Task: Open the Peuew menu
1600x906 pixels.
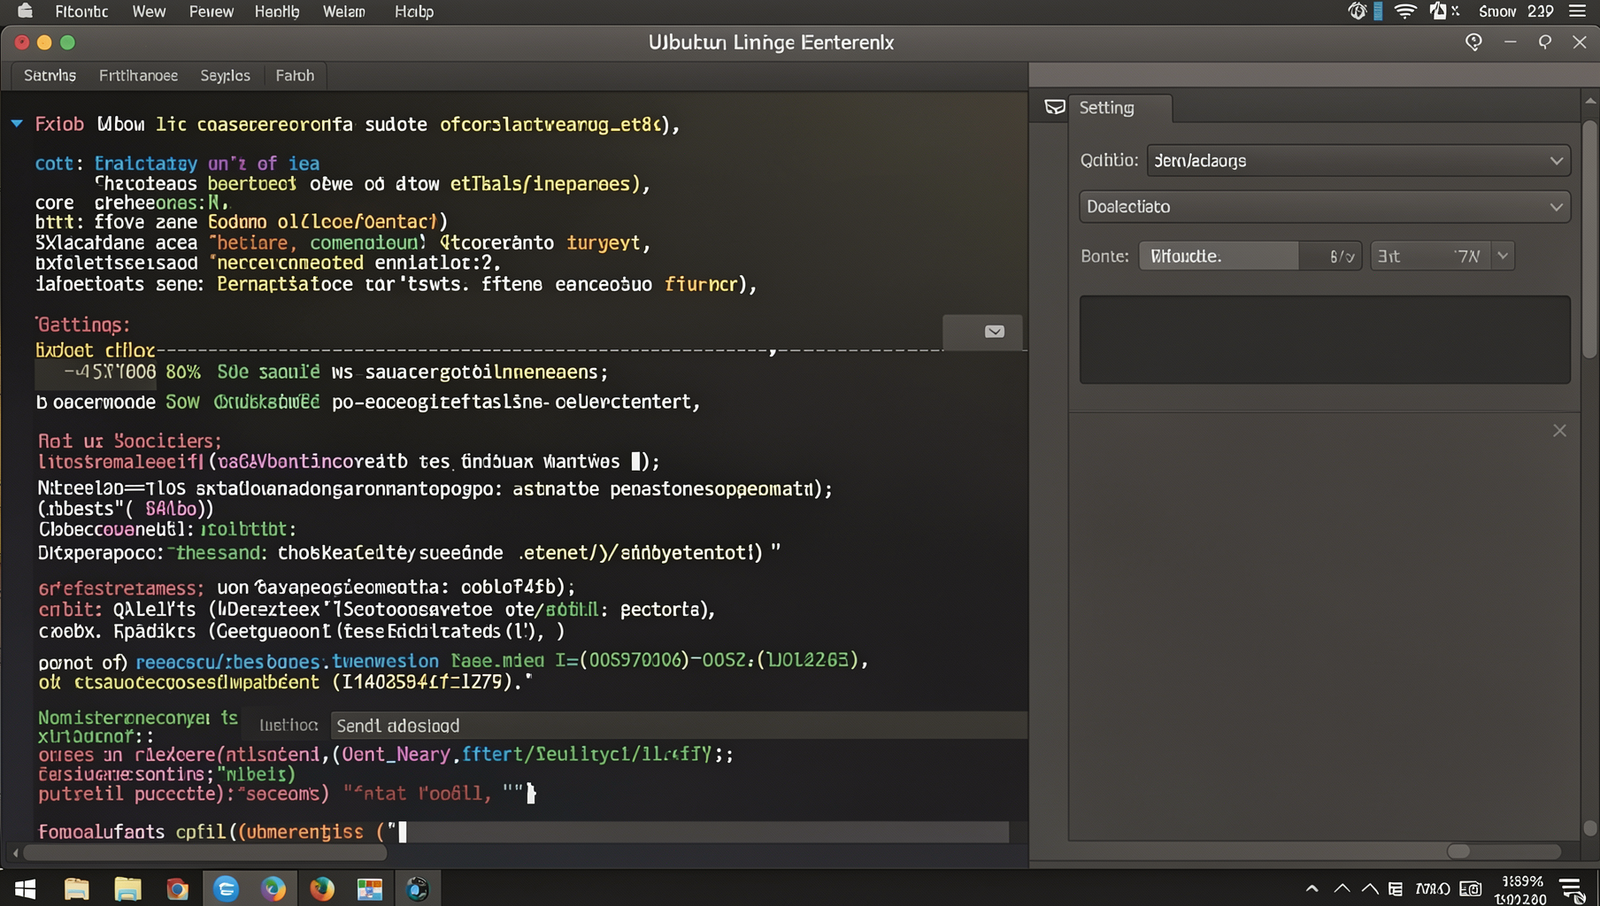Action: [211, 12]
